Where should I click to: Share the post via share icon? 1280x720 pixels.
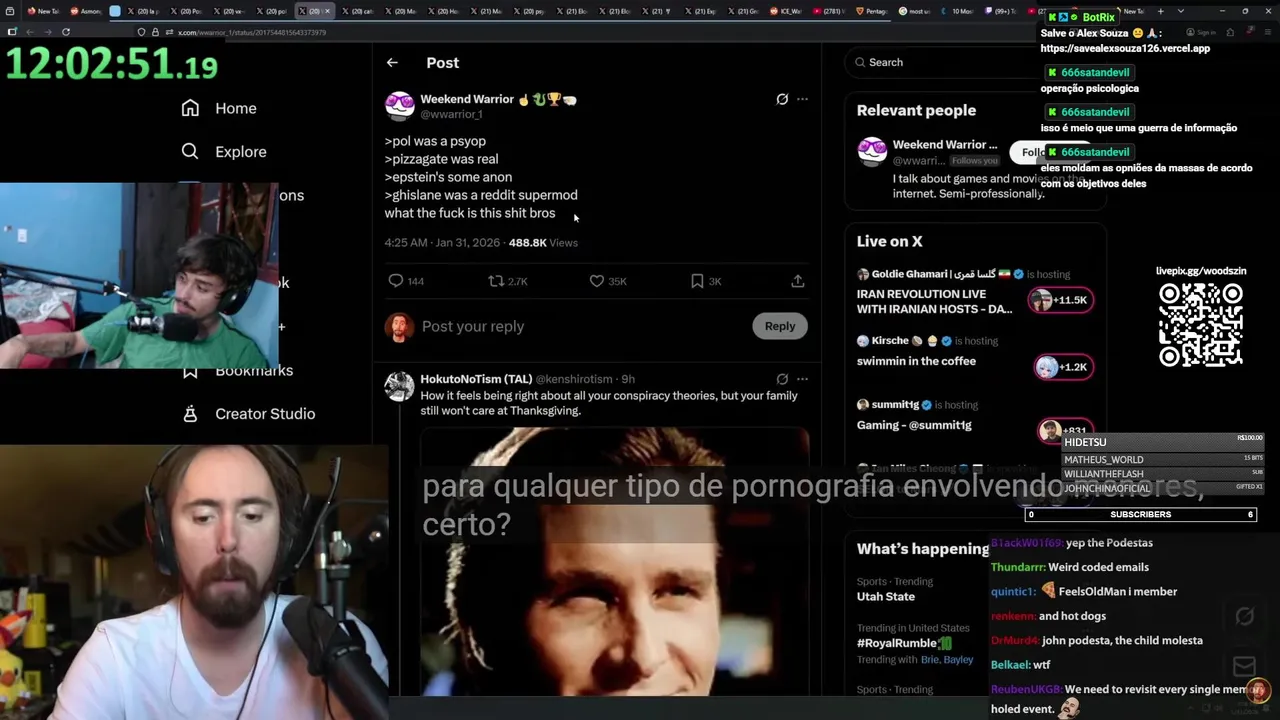point(798,281)
